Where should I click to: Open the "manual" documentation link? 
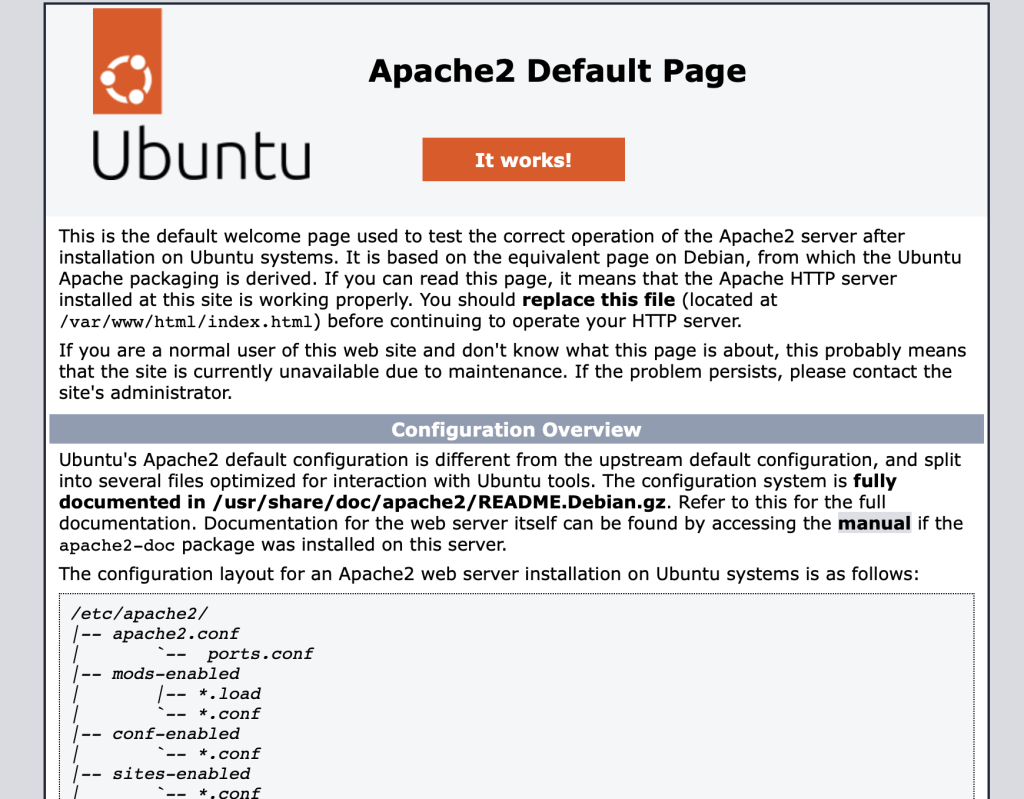[874, 523]
